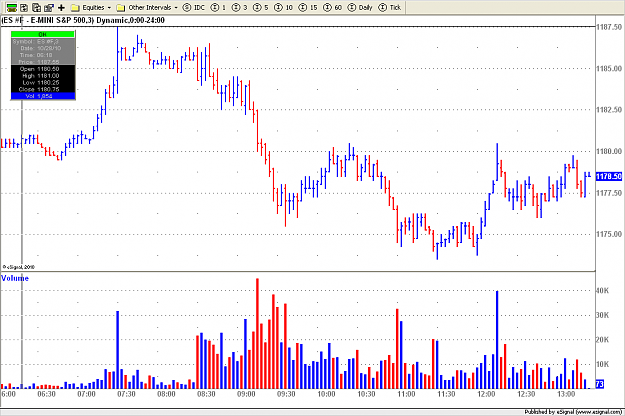Click the third toolbar icon showing stacked pages
The width and height of the screenshot is (625, 416).
[36, 7]
